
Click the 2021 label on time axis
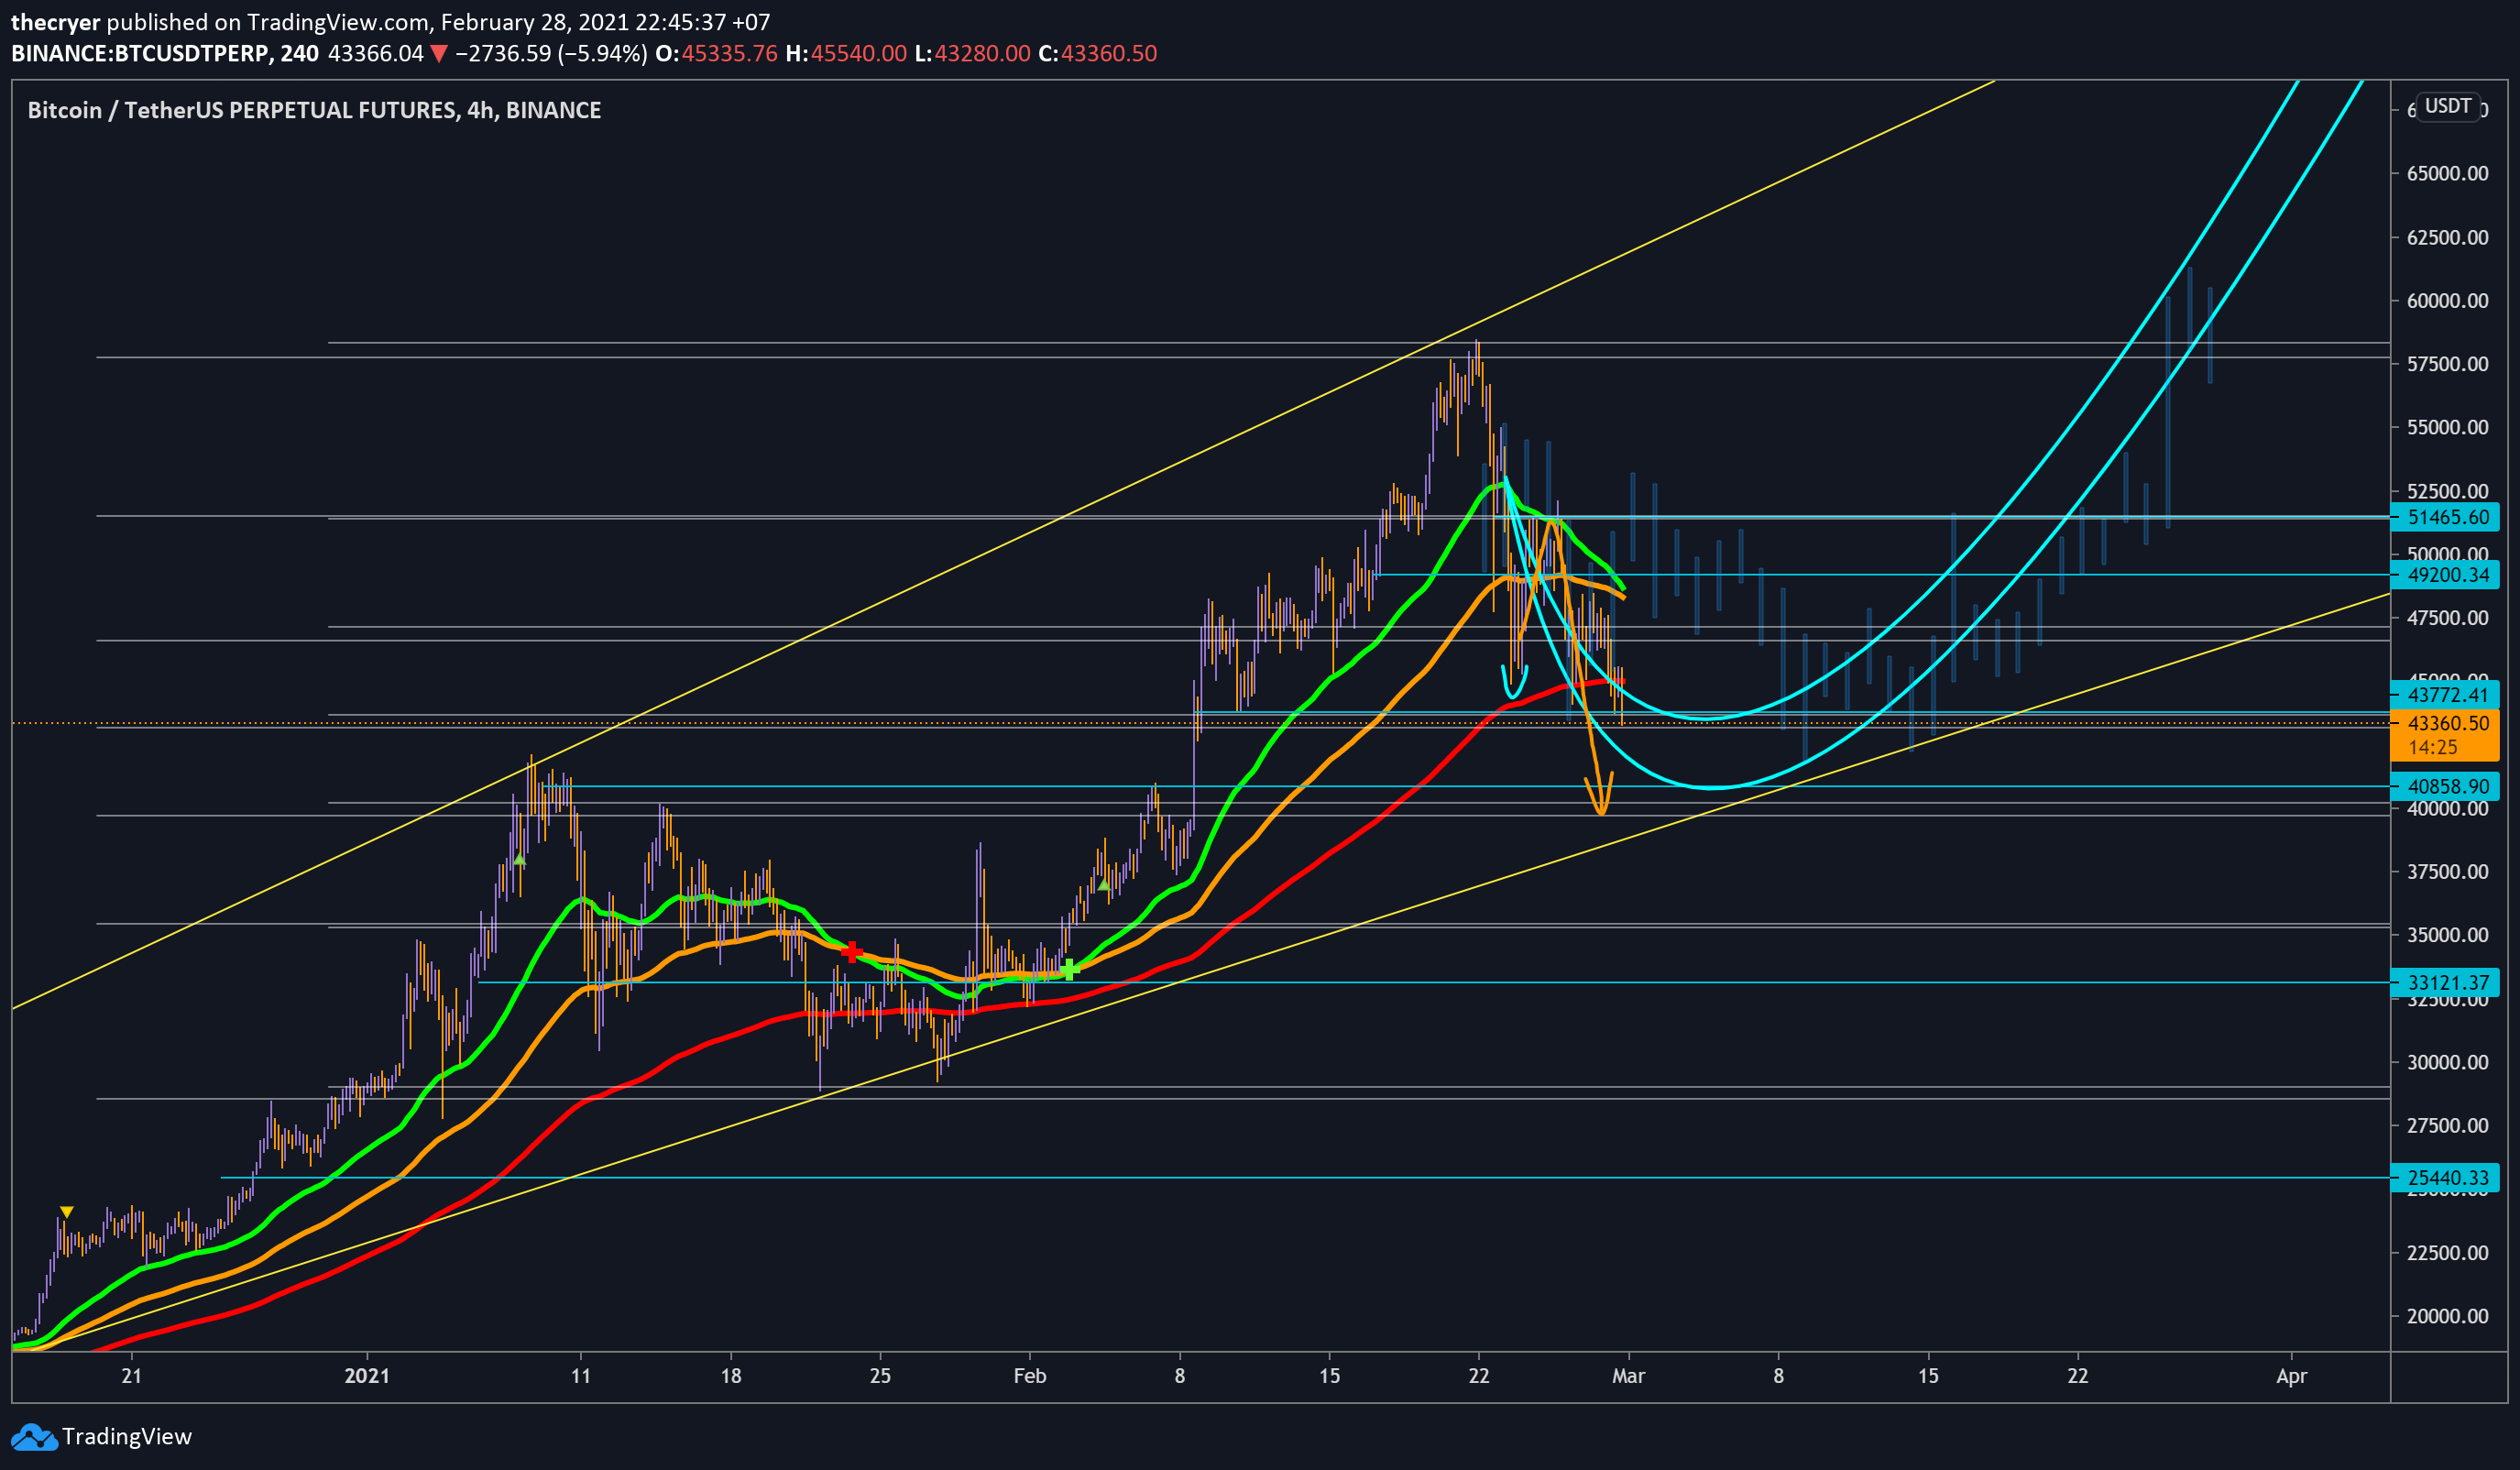[x=367, y=1376]
